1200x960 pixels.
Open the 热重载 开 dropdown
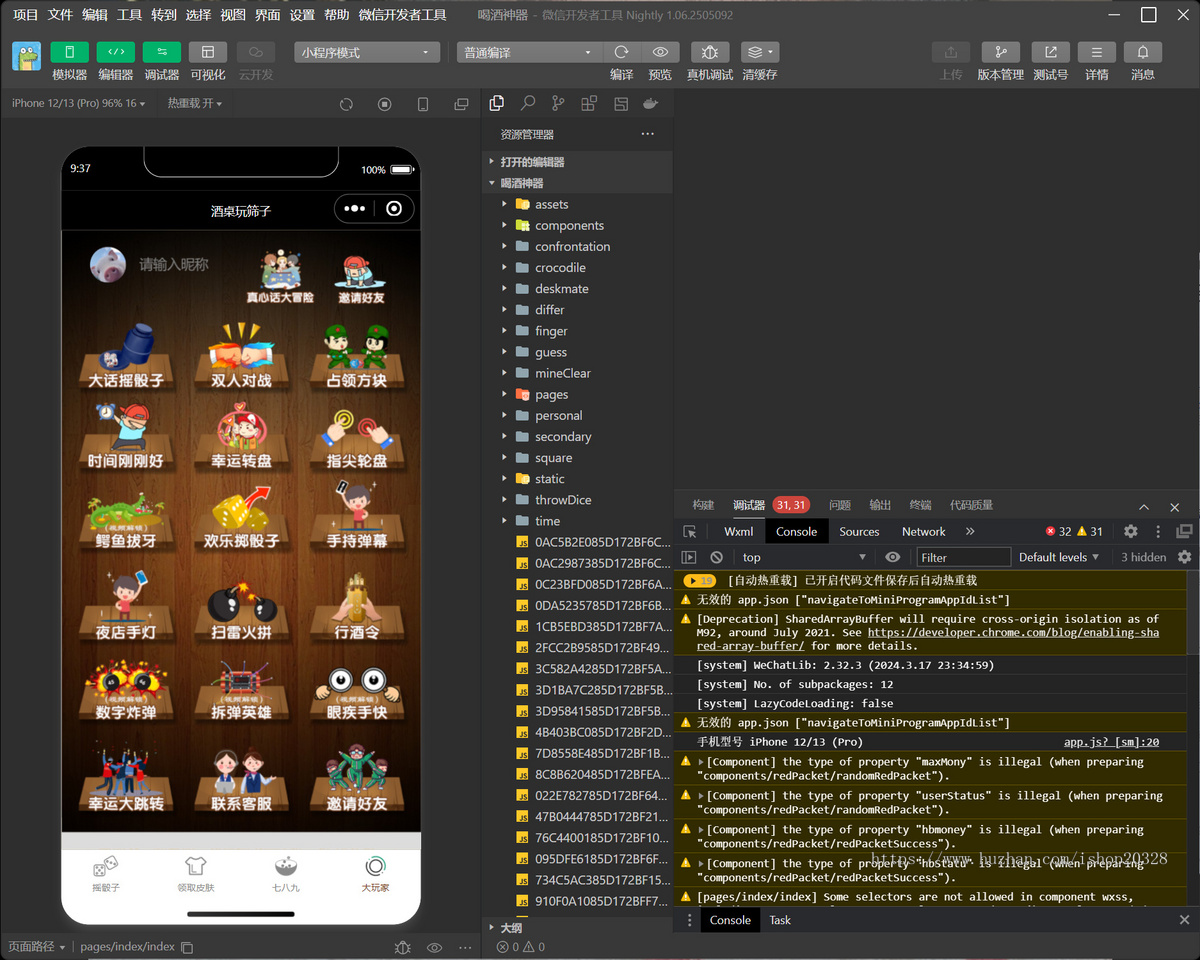click(x=195, y=103)
